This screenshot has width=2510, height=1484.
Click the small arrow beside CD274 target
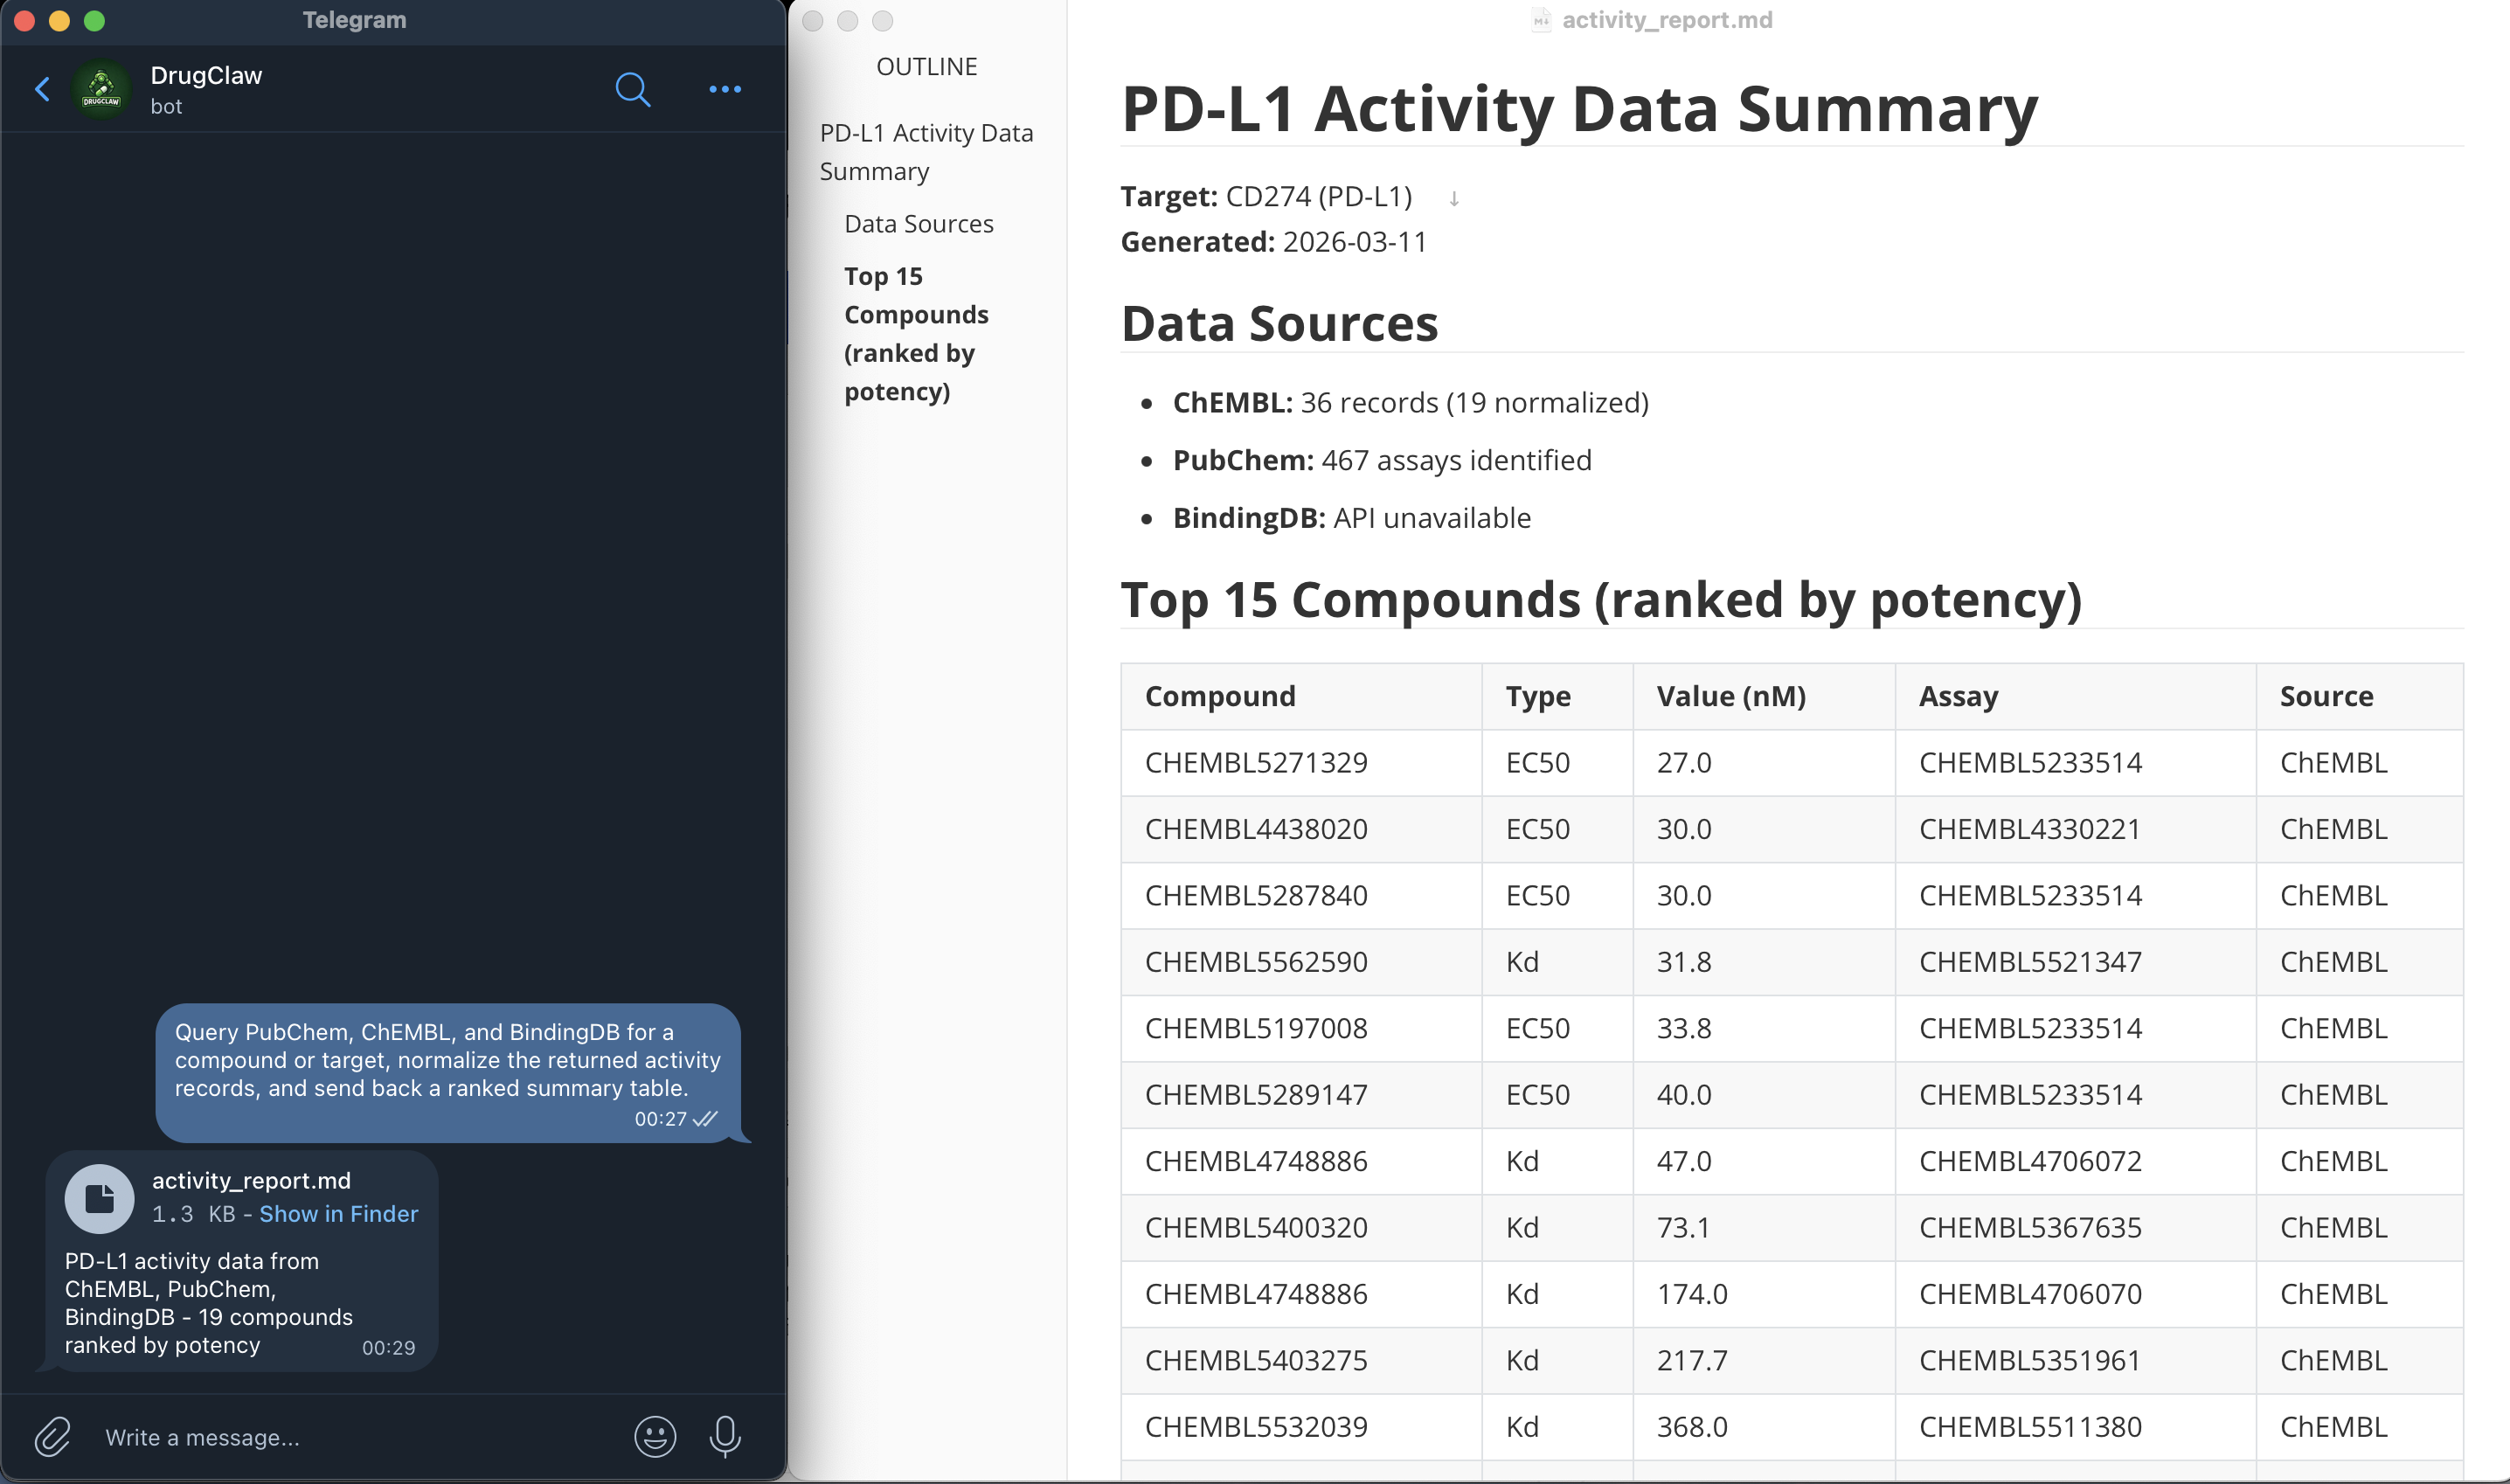click(x=1454, y=199)
